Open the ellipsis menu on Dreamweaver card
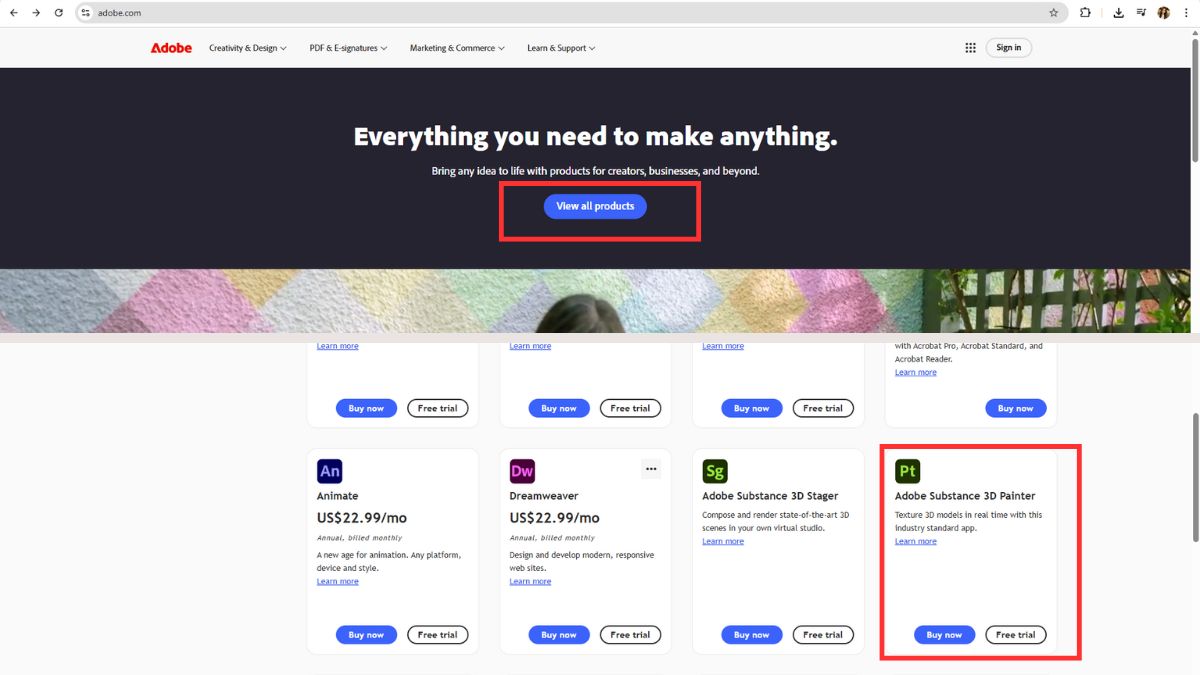Screen dimensions: 1200x675 tap(651, 468)
